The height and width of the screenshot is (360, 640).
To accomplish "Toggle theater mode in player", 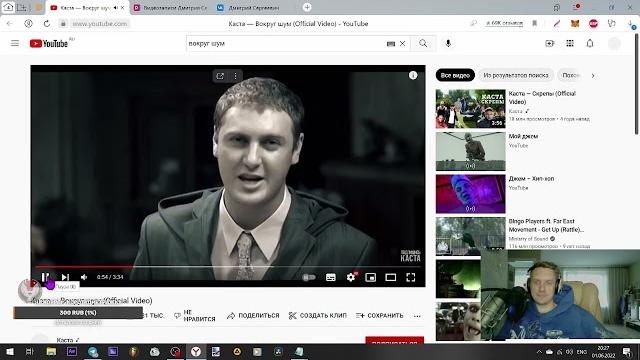I will 391,278.
